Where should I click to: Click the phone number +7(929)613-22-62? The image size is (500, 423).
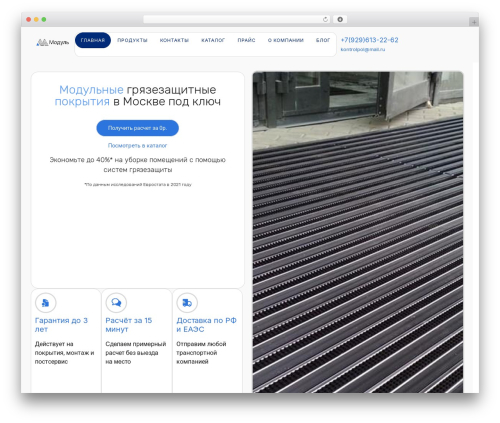[x=369, y=40]
